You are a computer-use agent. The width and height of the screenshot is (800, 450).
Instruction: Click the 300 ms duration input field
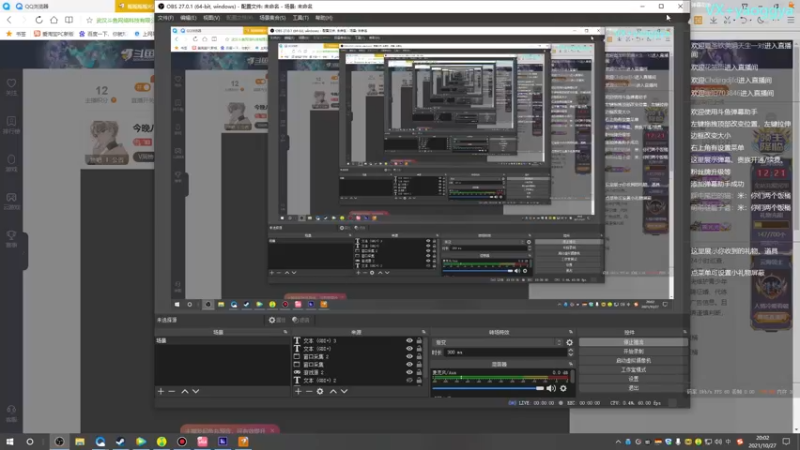pos(505,353)
